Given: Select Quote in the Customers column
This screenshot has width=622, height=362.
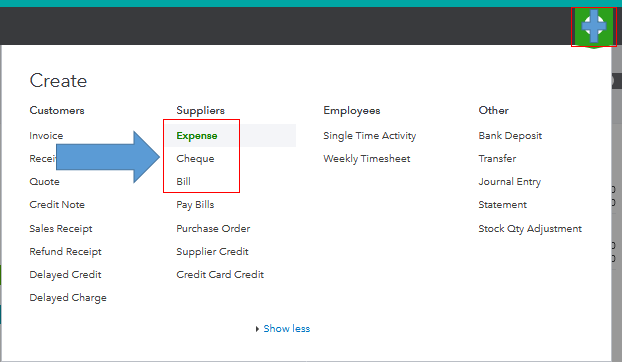Looking at the screenshot, I should [44, 182].
